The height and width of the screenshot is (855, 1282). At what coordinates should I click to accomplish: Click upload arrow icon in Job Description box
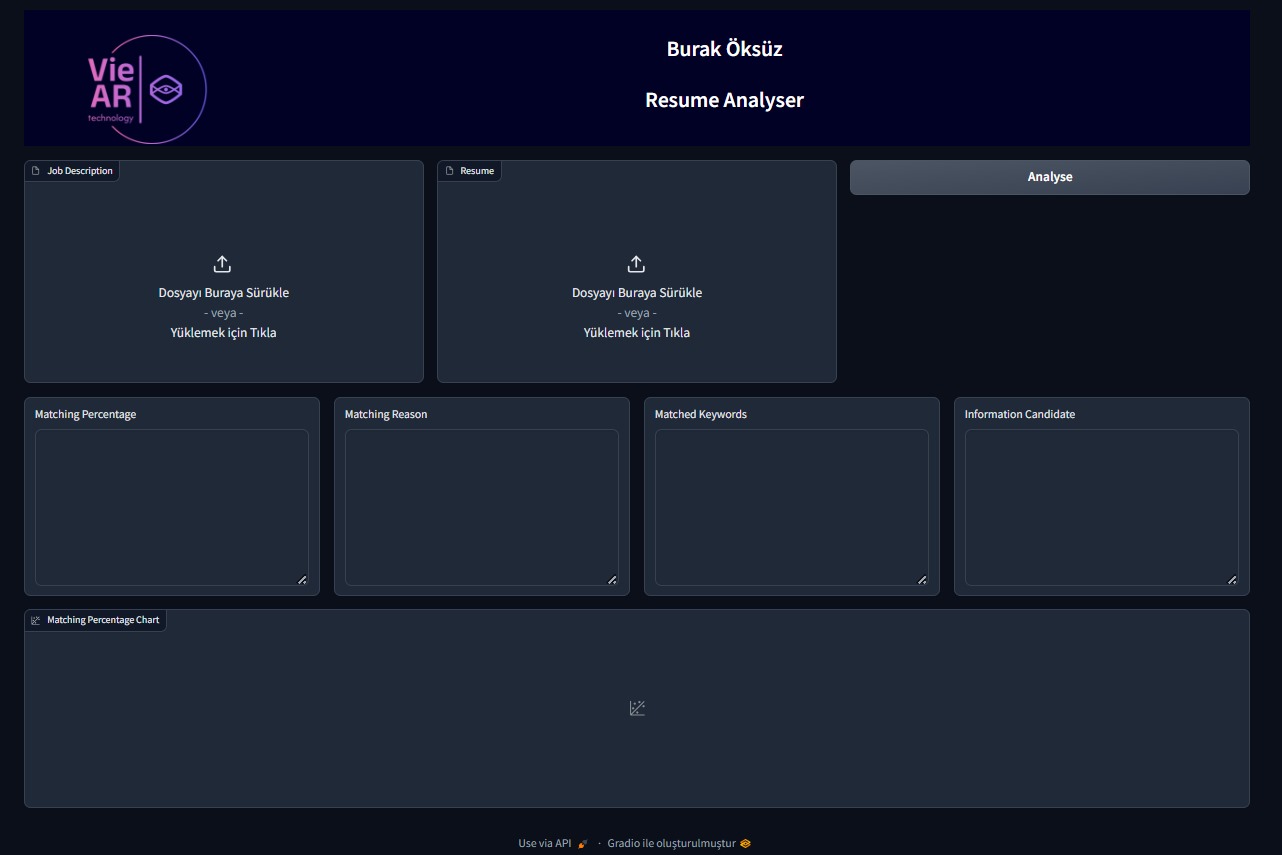point(223,264)
